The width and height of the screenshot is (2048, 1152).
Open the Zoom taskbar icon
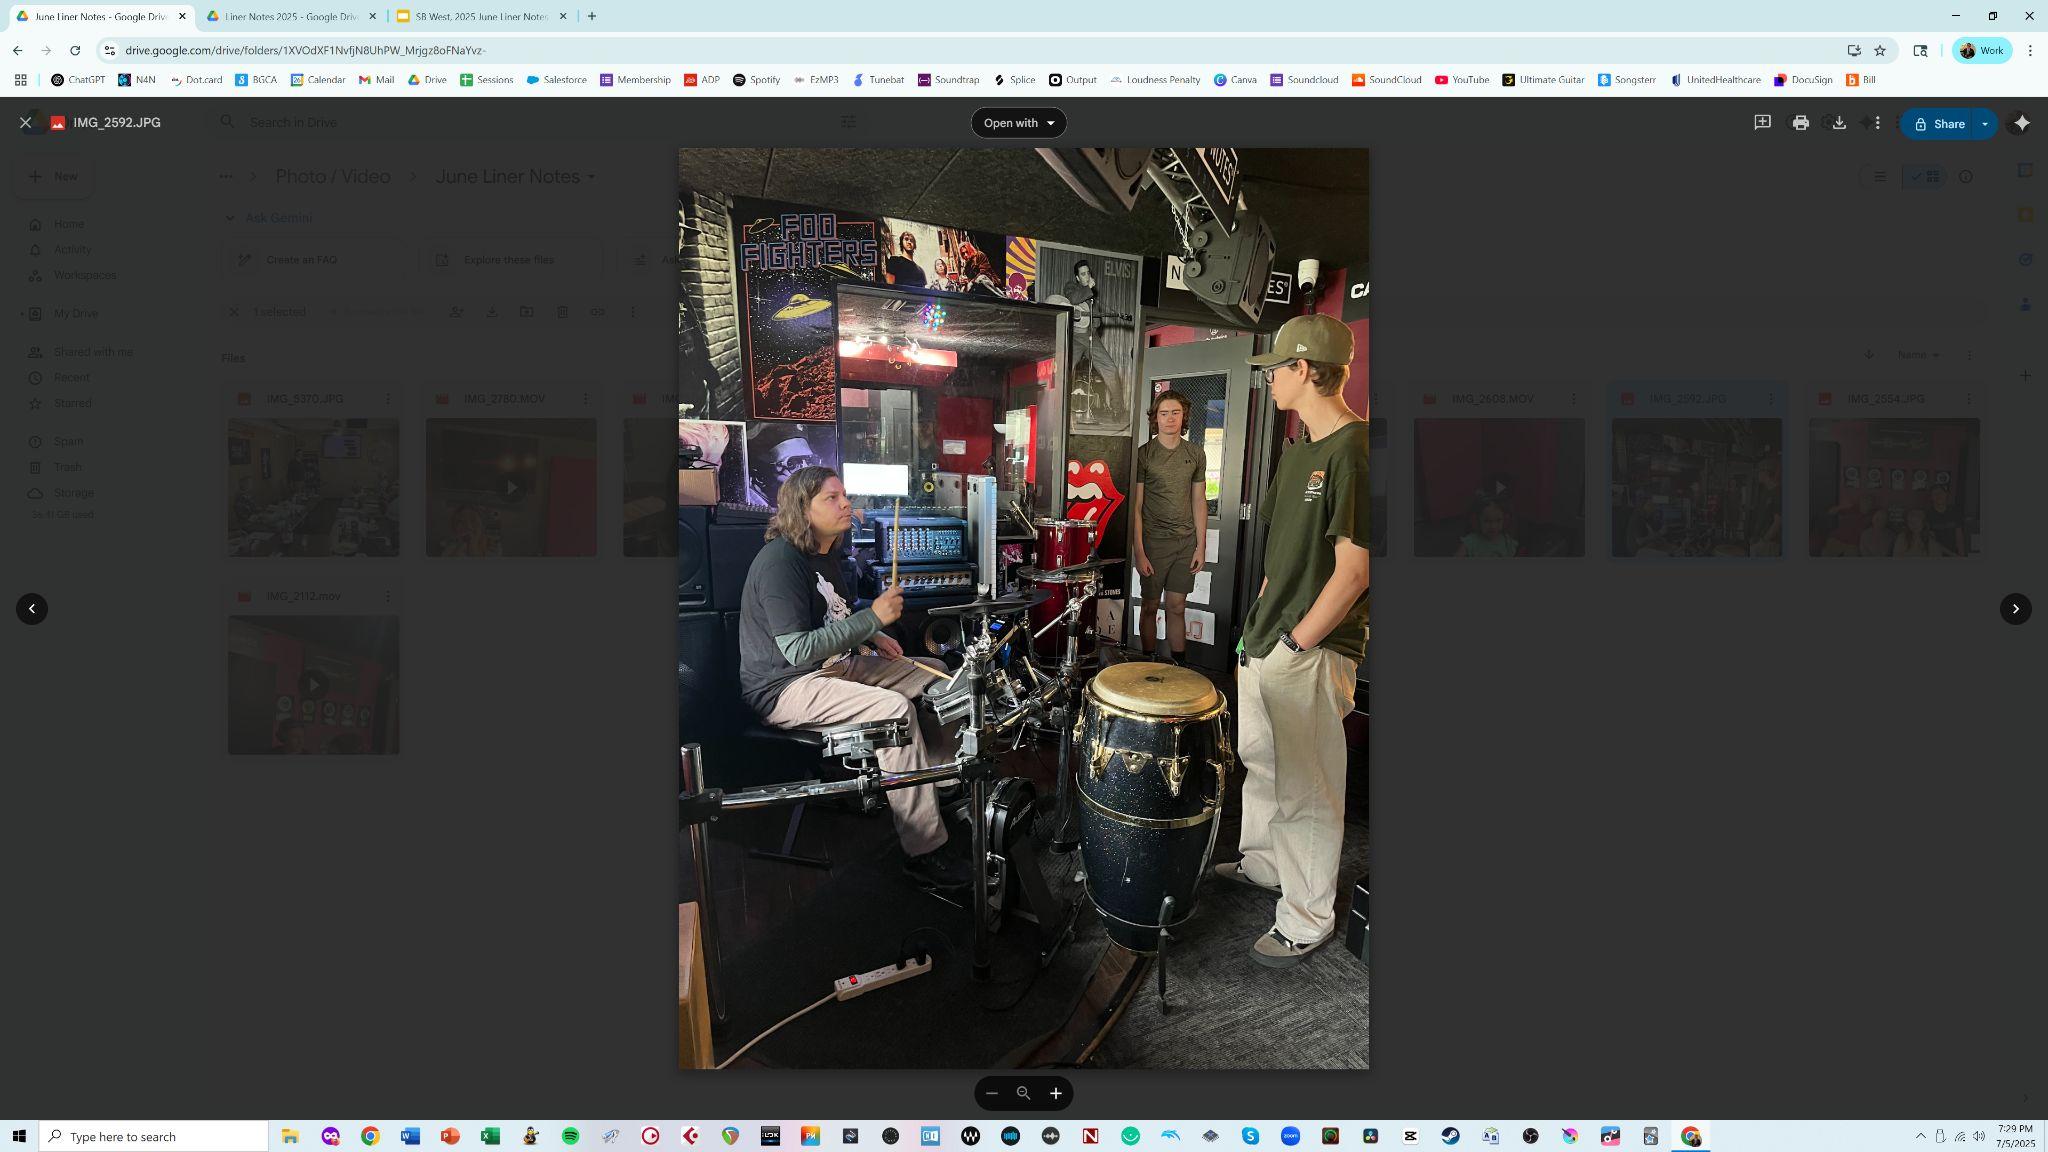(1290, 1136)
